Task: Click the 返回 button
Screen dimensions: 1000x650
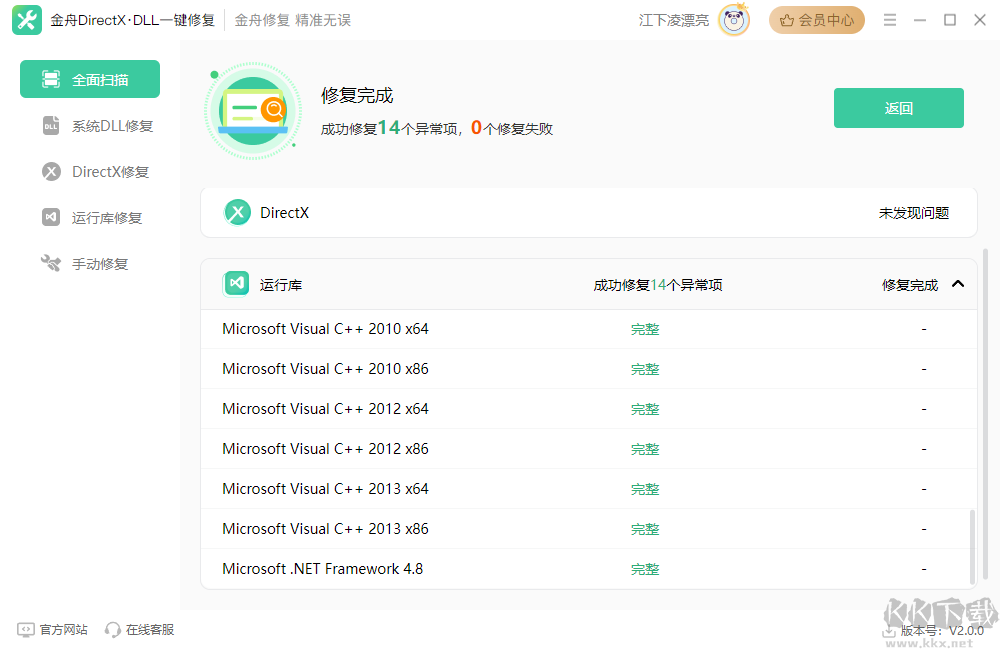Action: coord(898,107)
